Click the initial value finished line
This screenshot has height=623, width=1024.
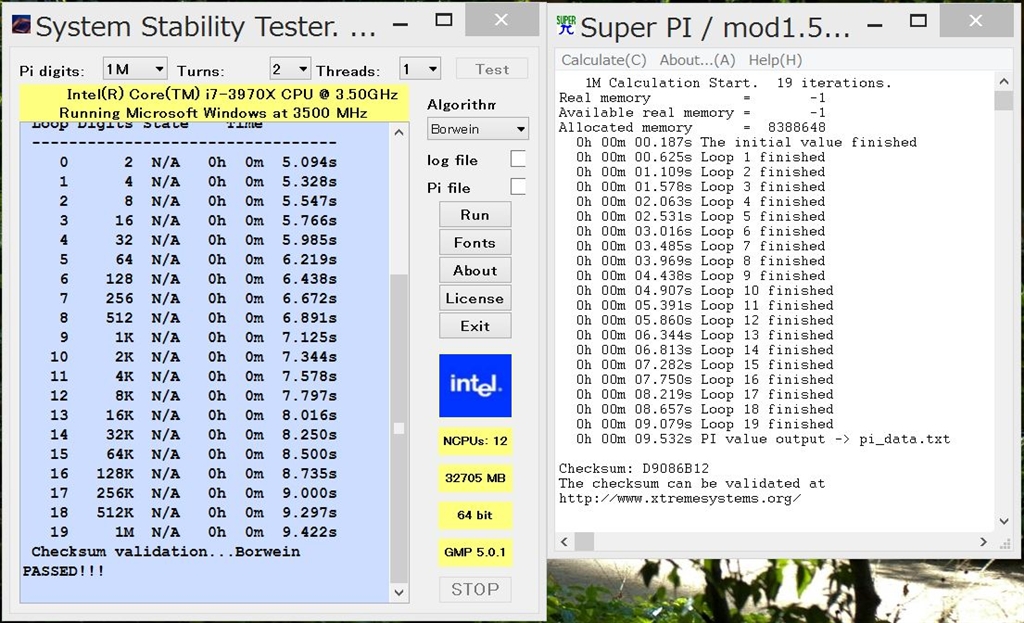[x=746, y=142]
